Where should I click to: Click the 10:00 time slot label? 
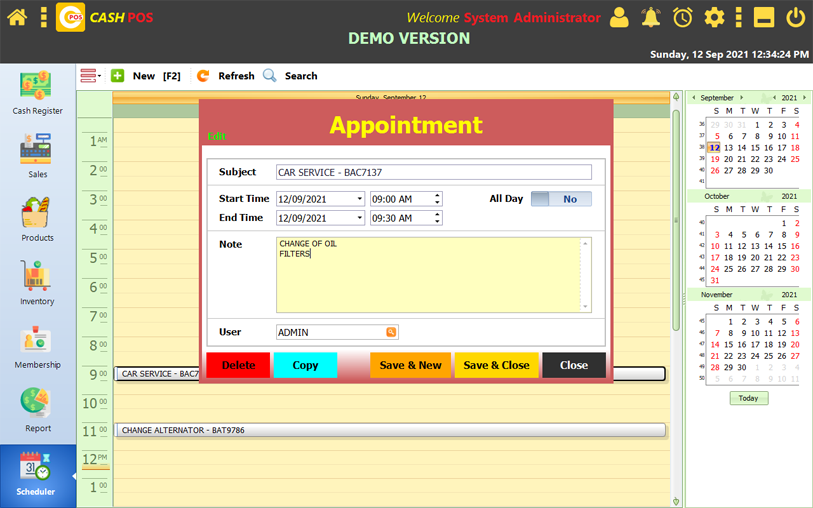click(x=95, y=403)
